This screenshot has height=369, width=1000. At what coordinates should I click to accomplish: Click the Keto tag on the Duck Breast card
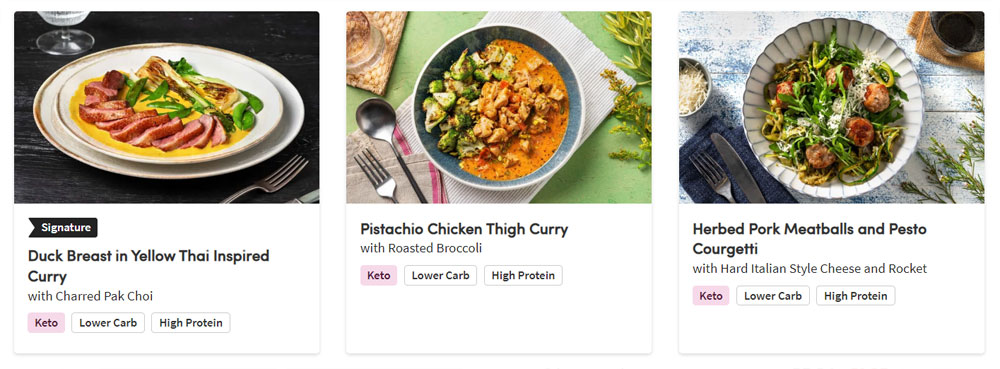click(x=46, y=322)
